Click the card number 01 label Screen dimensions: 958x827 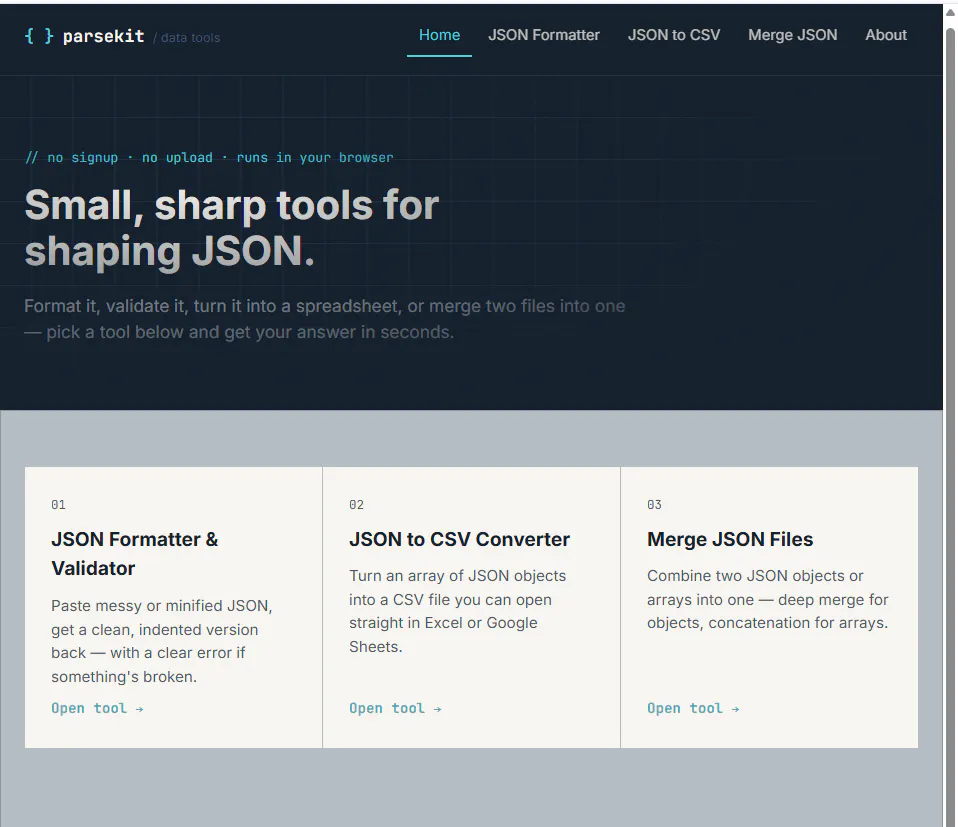point(58,505)
